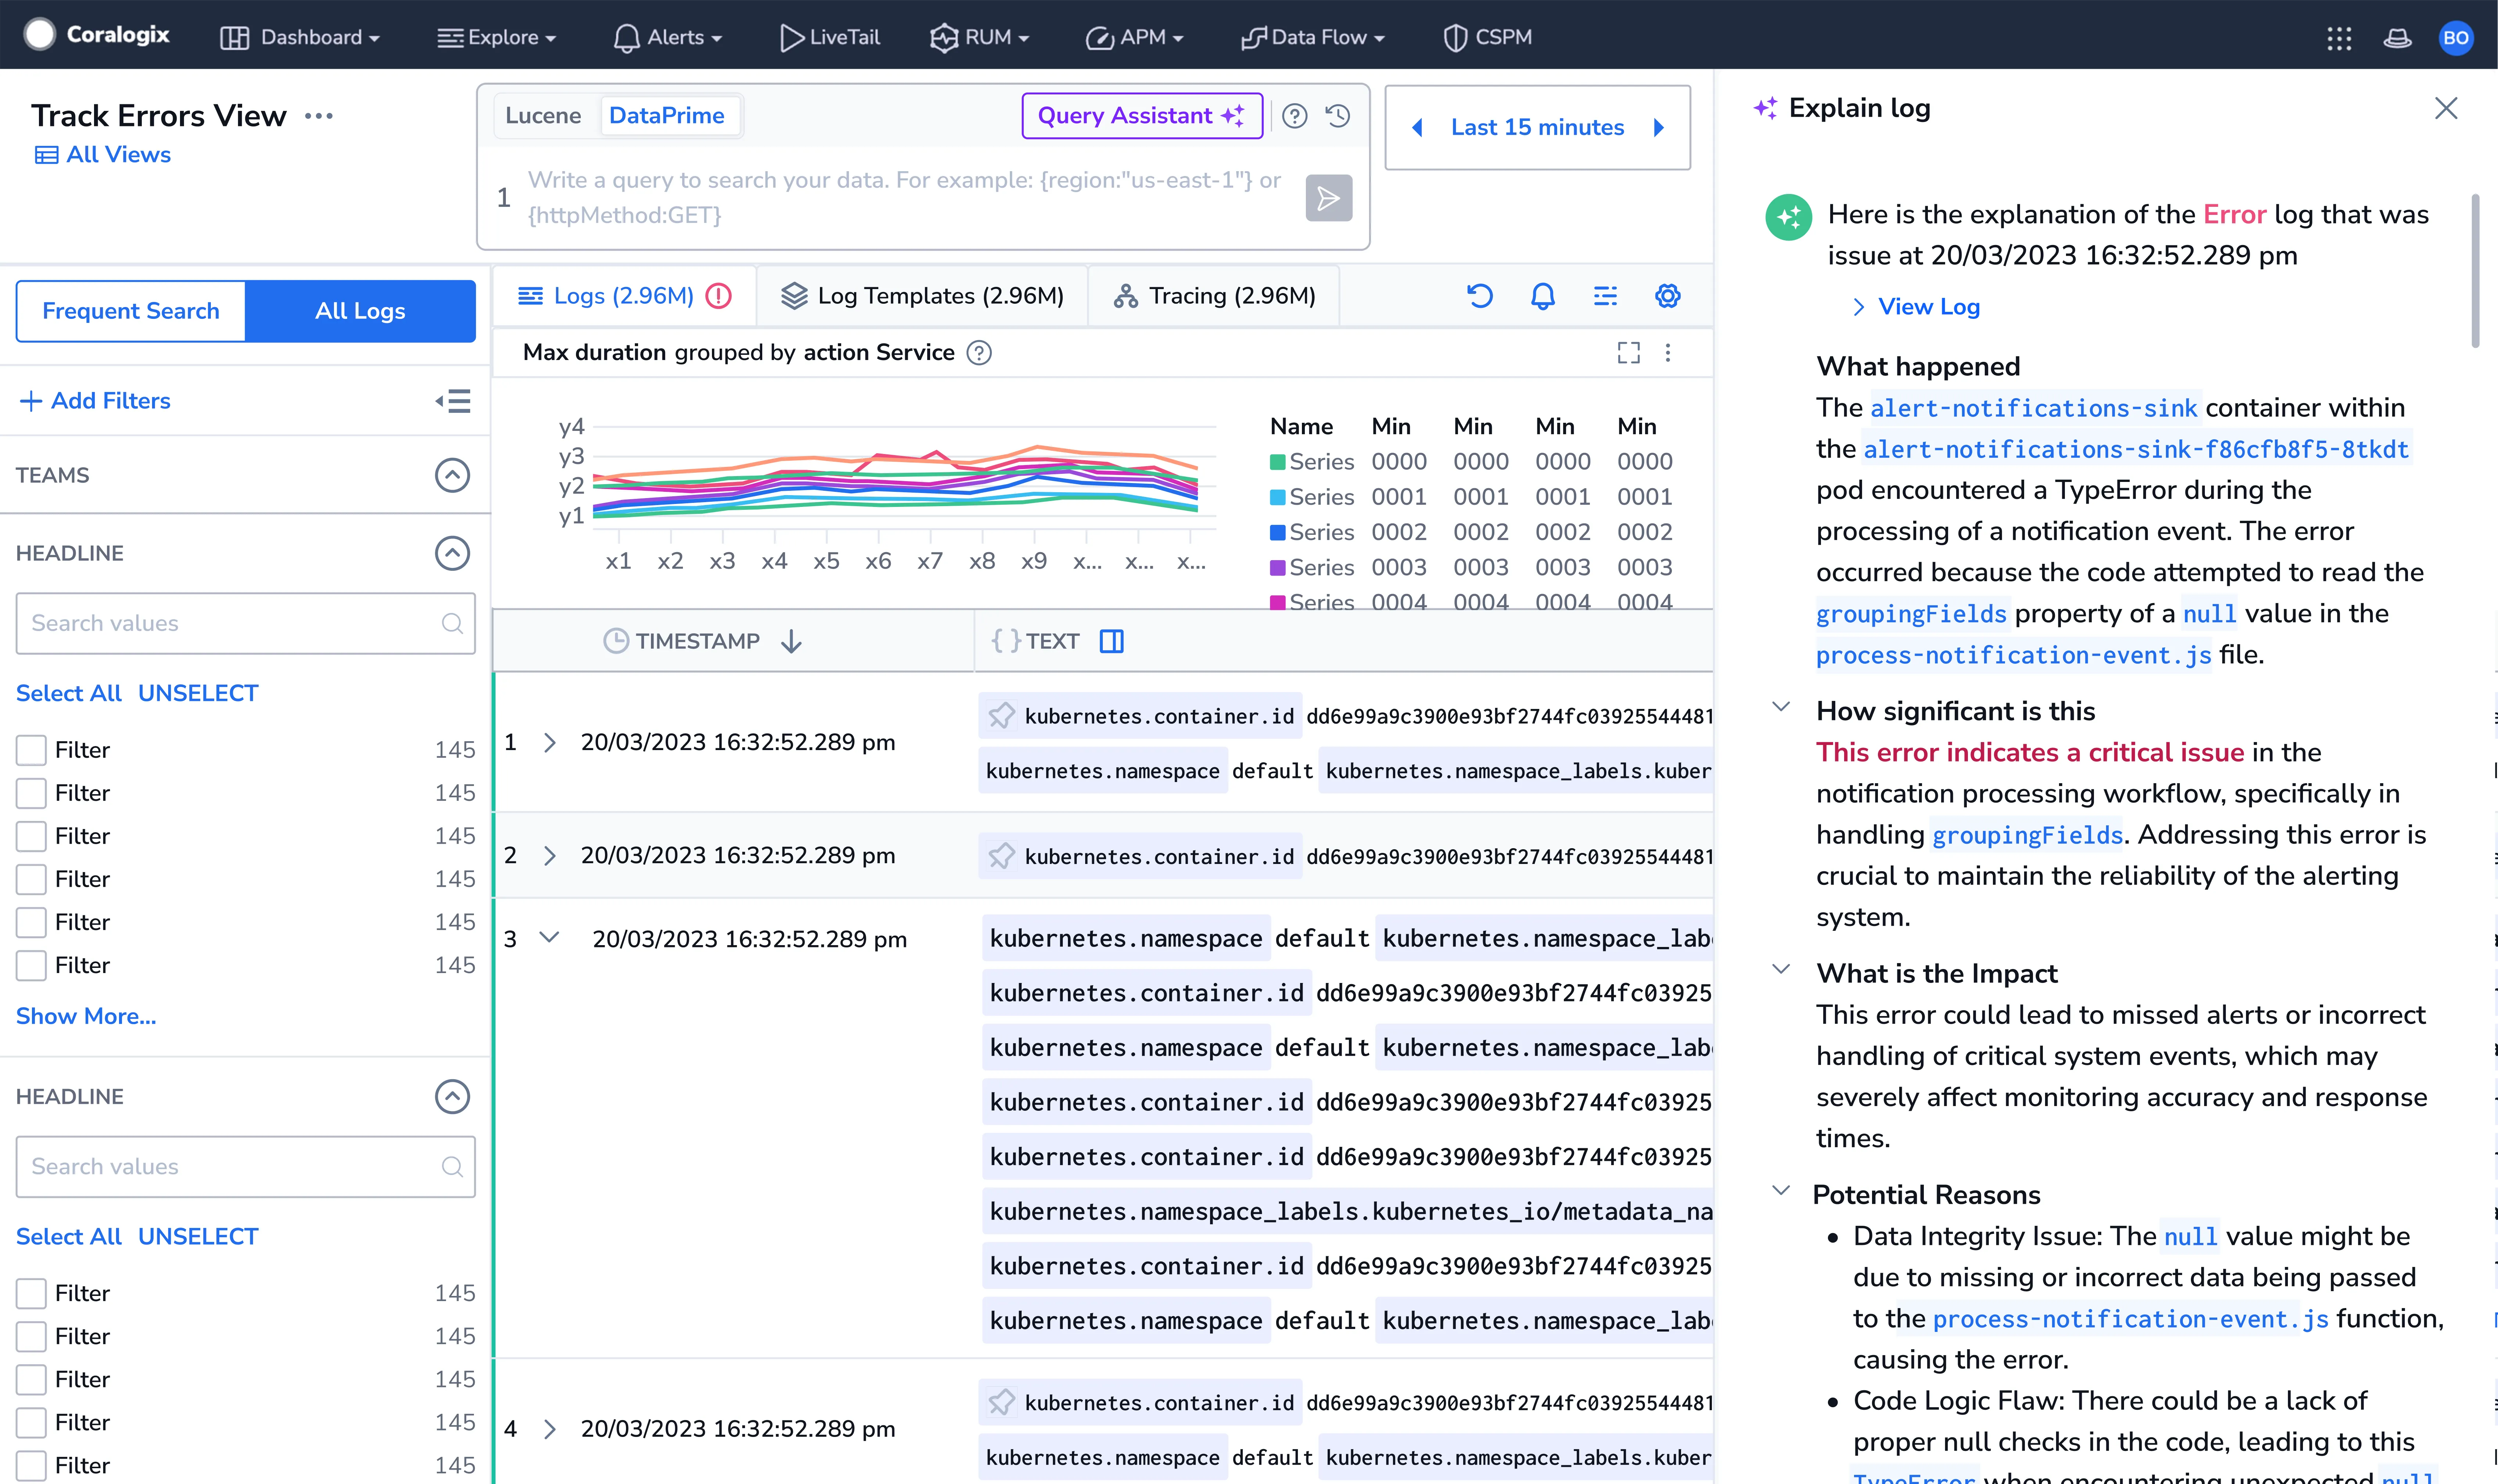Image resolution: width=2498 pixels, height=1484 pixels.
Task: Check the fifth Filter under first HEADLINE
Action: click(31, 922)
